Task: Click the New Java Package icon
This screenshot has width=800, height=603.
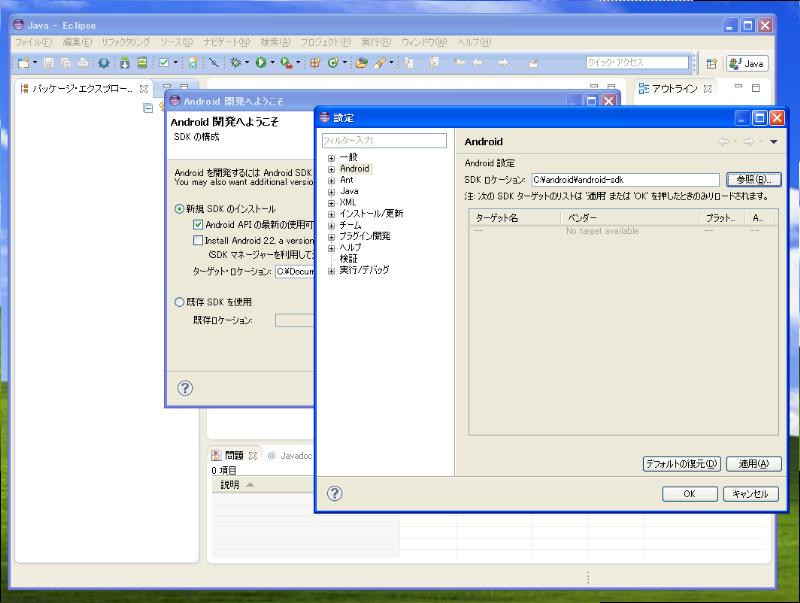Action: [x=315, y=63]
